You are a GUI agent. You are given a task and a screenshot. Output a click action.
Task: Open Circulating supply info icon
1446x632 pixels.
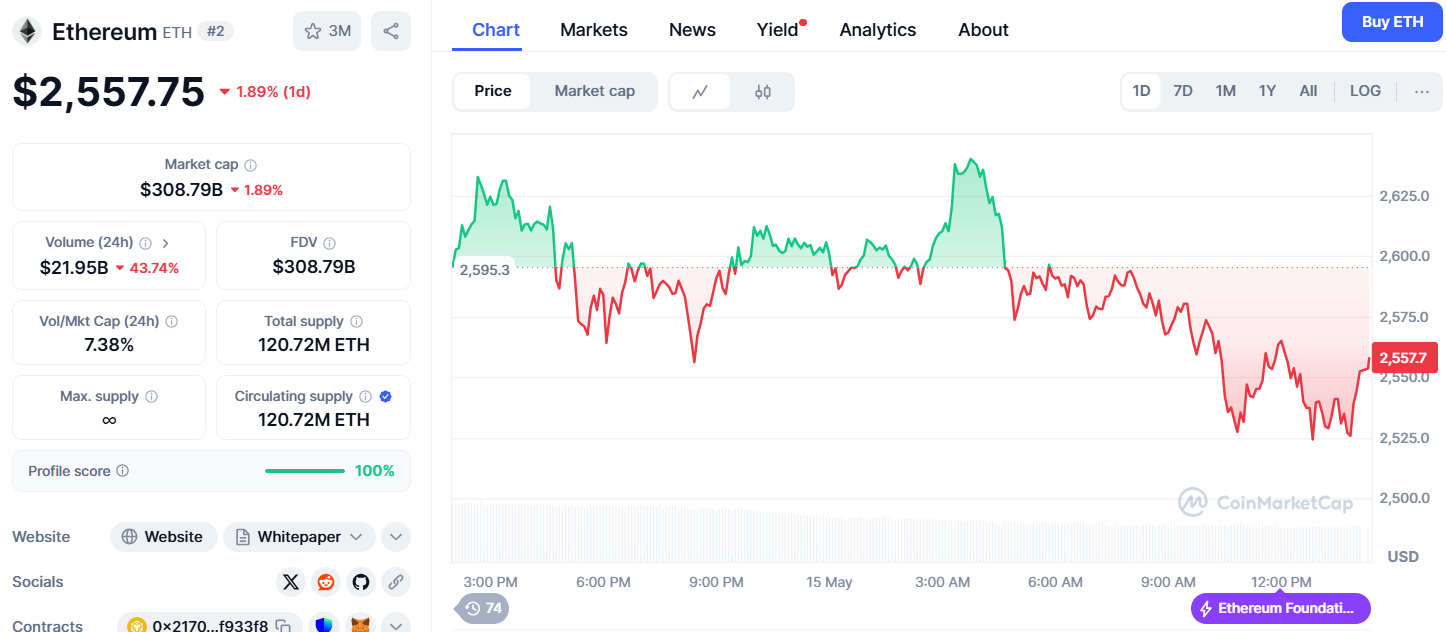tap(365, 397)
